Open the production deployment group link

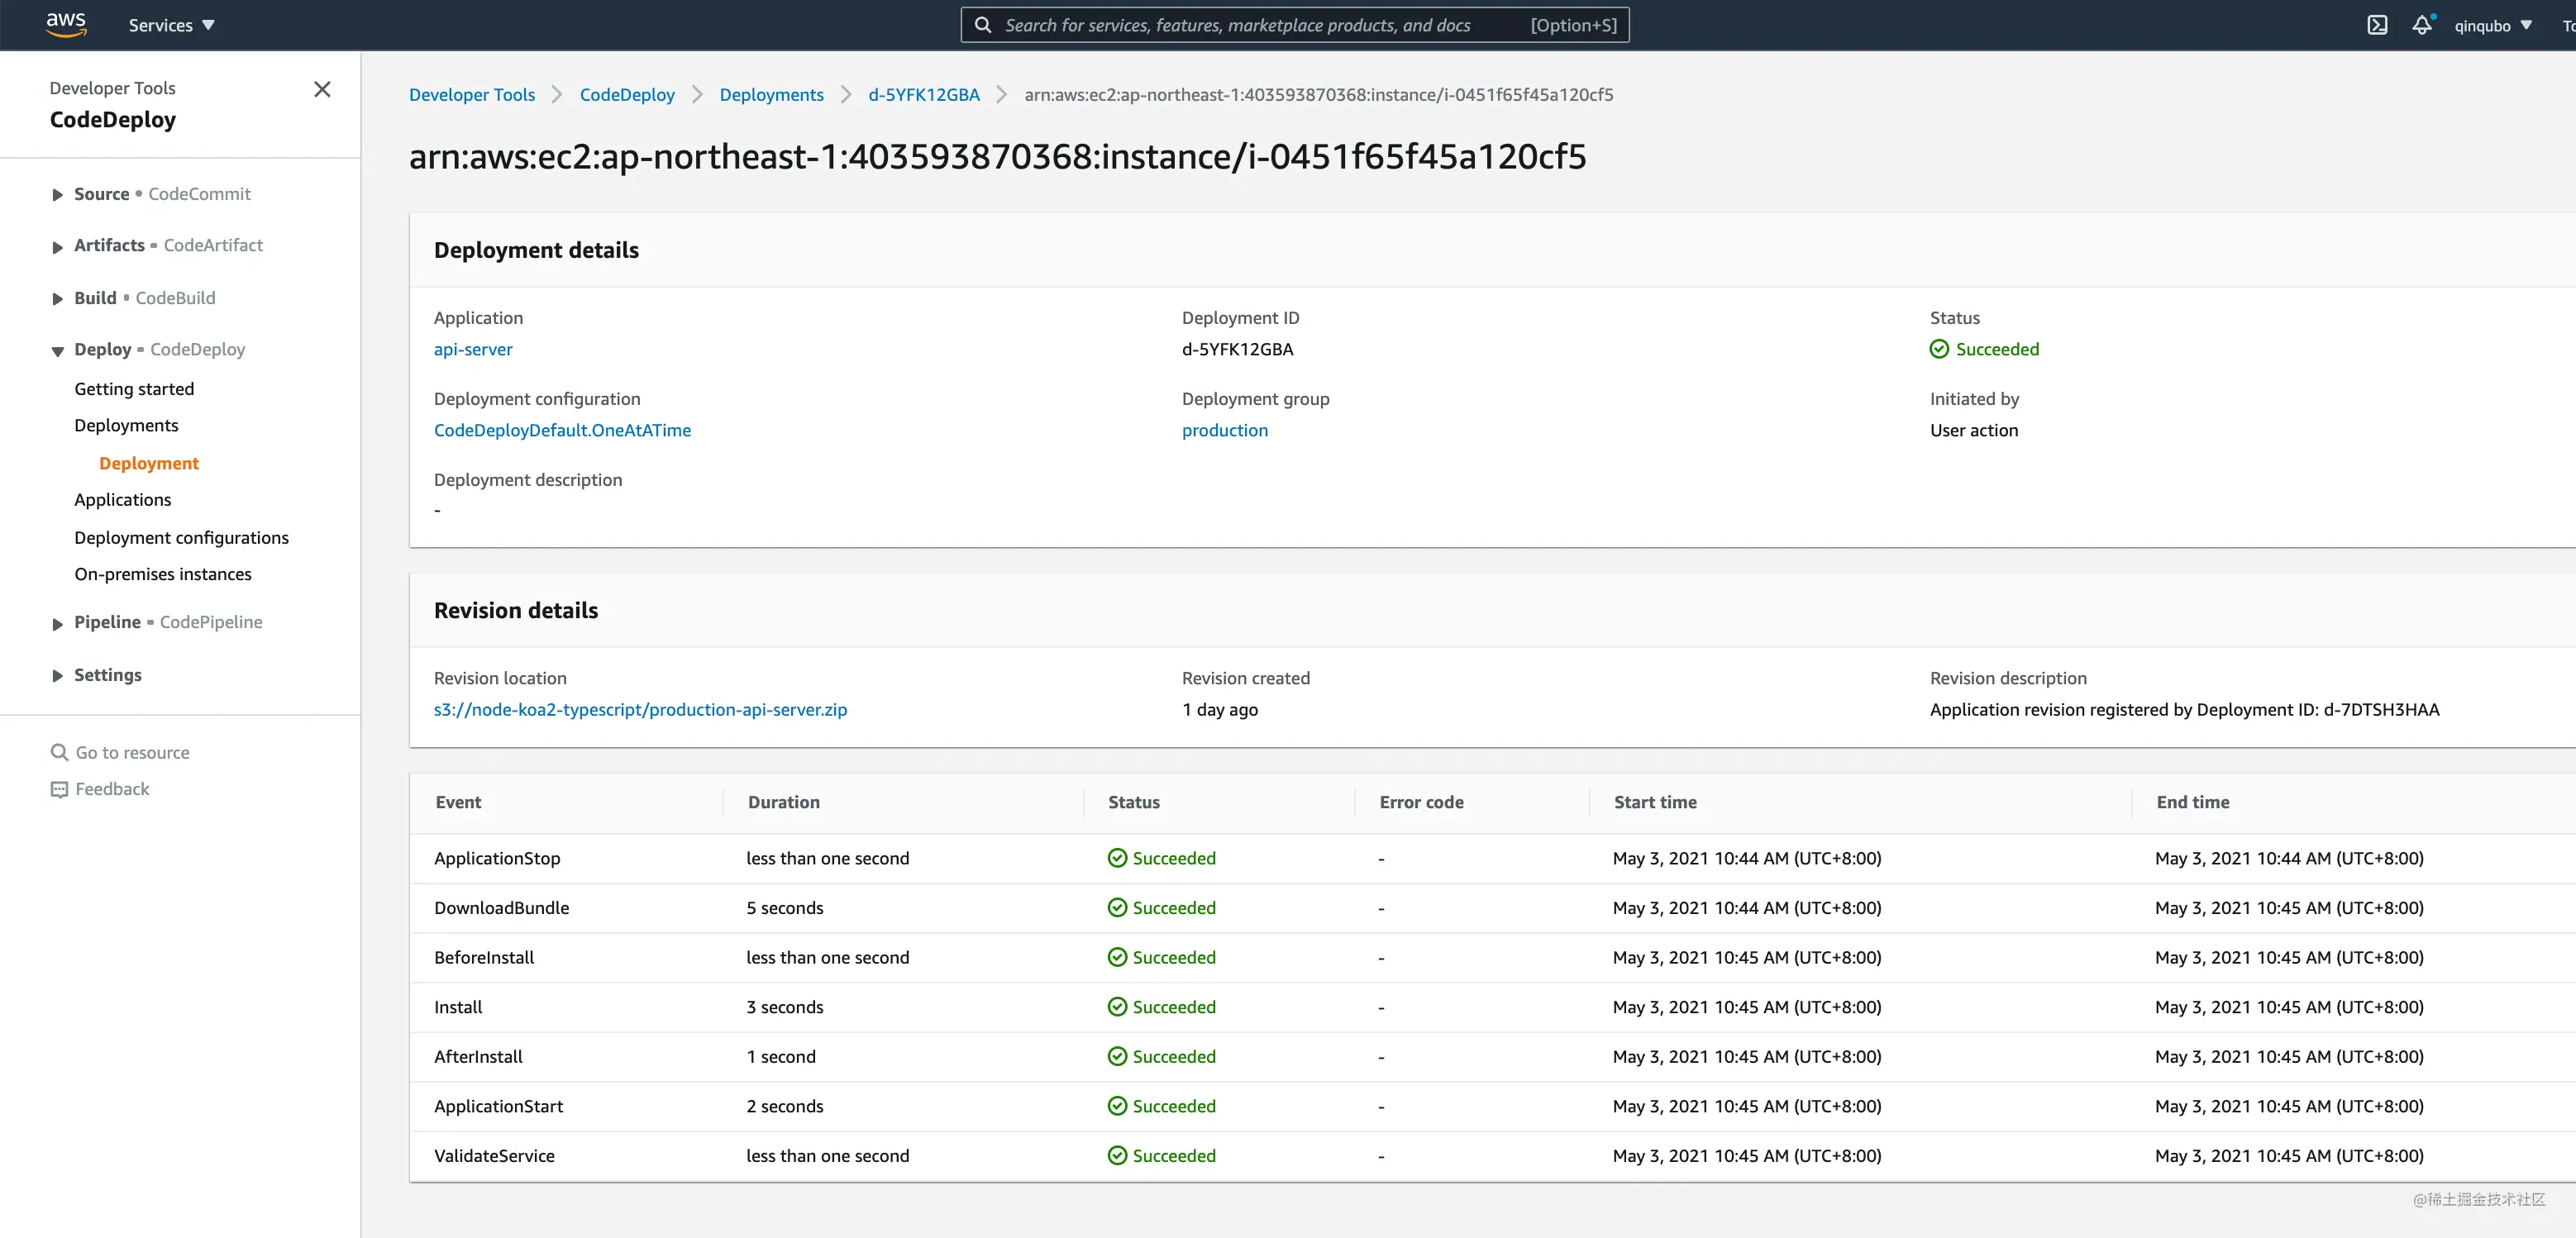[1224, 430]
